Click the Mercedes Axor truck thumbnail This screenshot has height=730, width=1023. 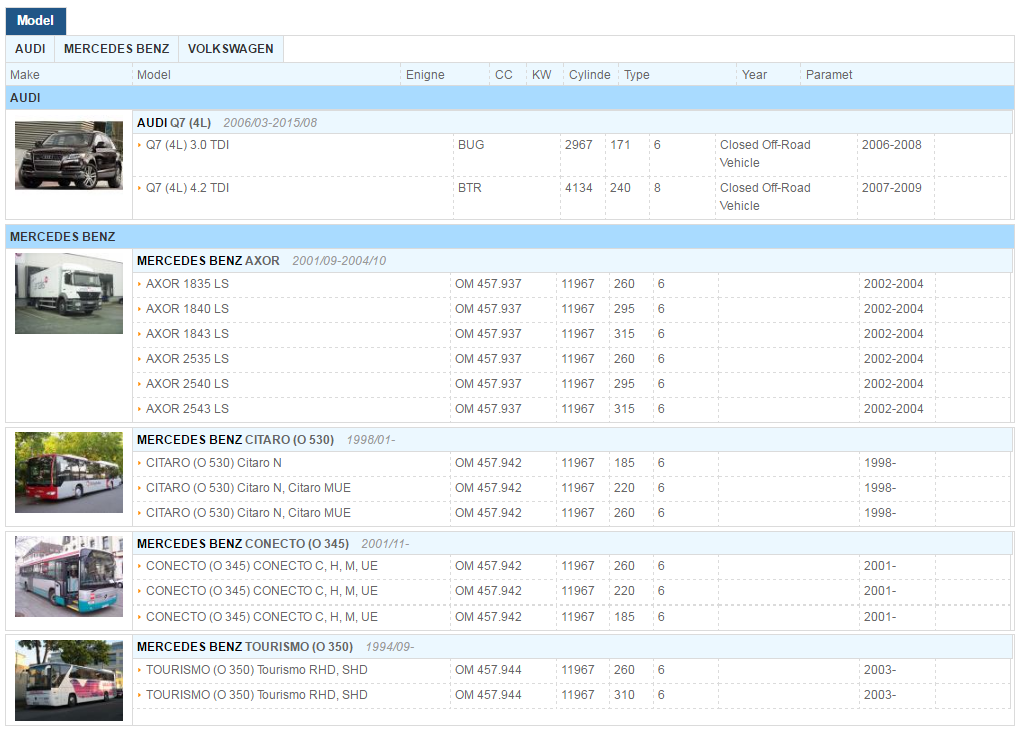pyautogui.click(x=69, y=294)
